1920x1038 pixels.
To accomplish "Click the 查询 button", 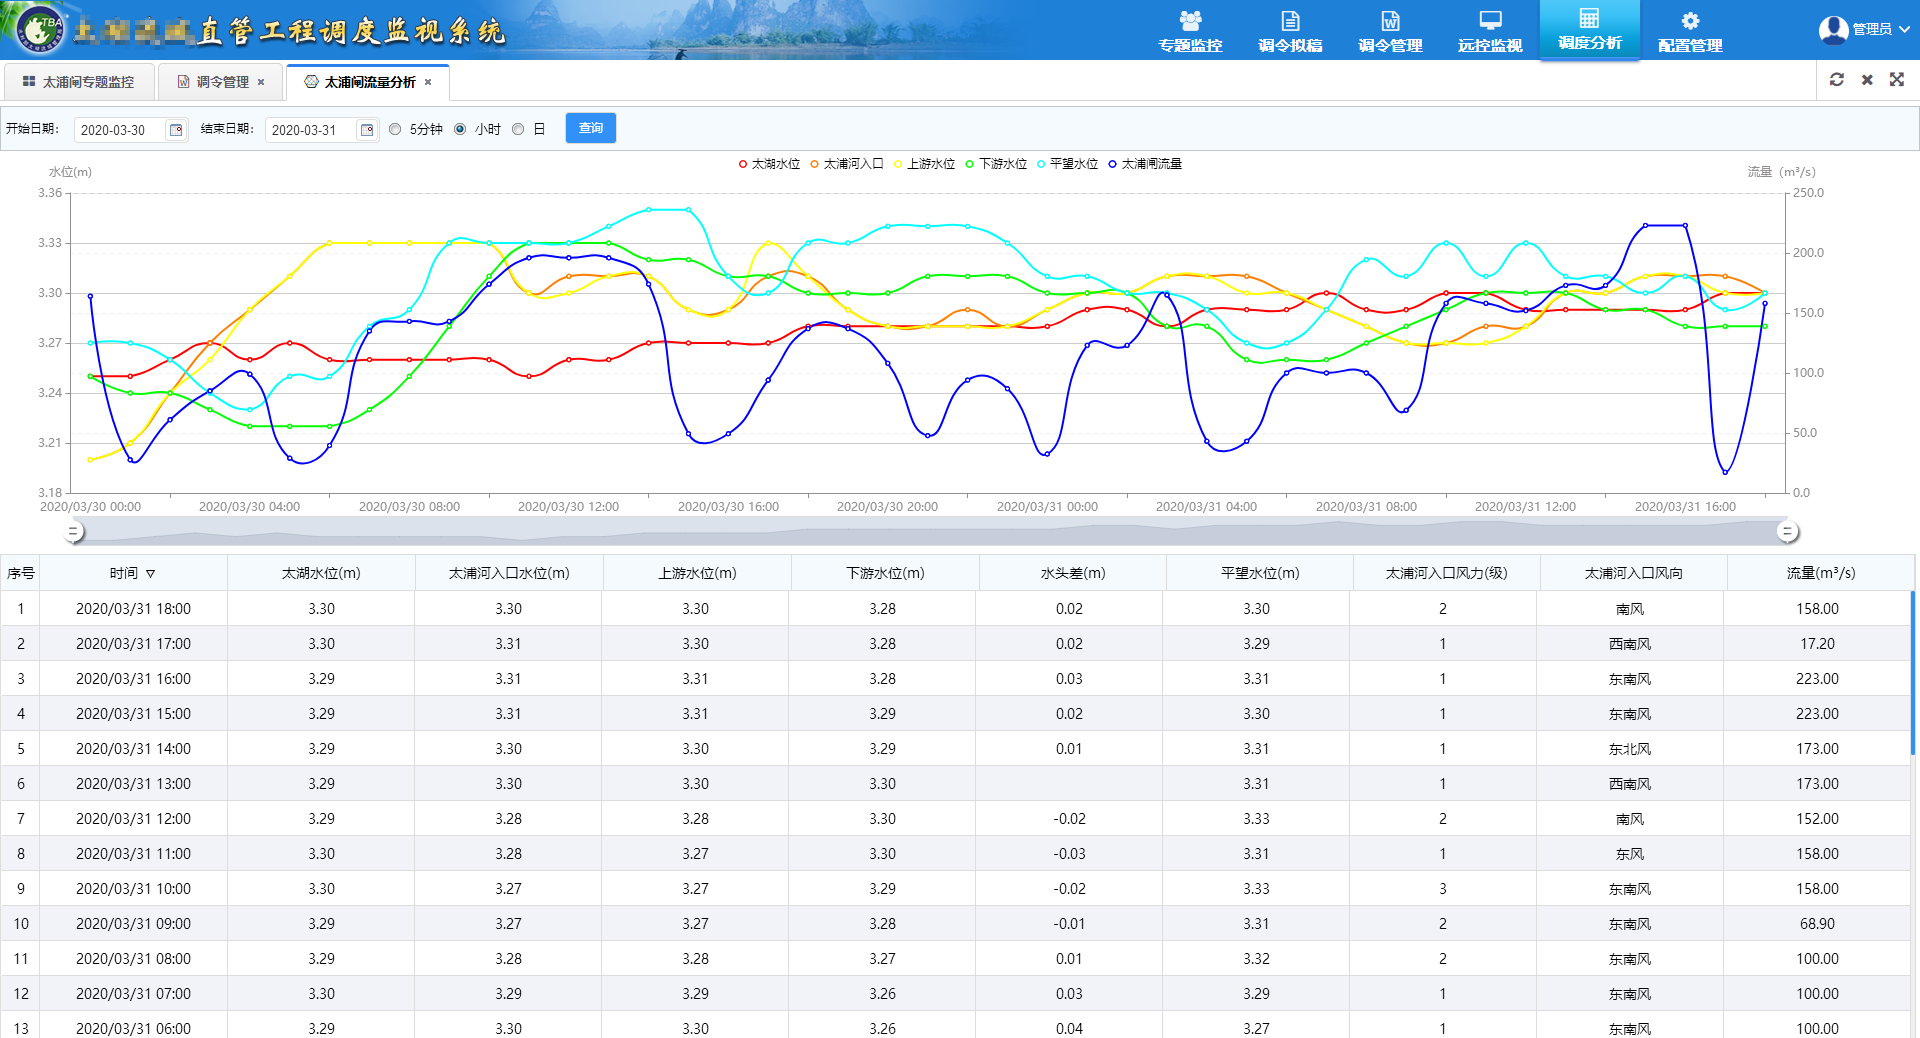I will click(x=590, y=128).
